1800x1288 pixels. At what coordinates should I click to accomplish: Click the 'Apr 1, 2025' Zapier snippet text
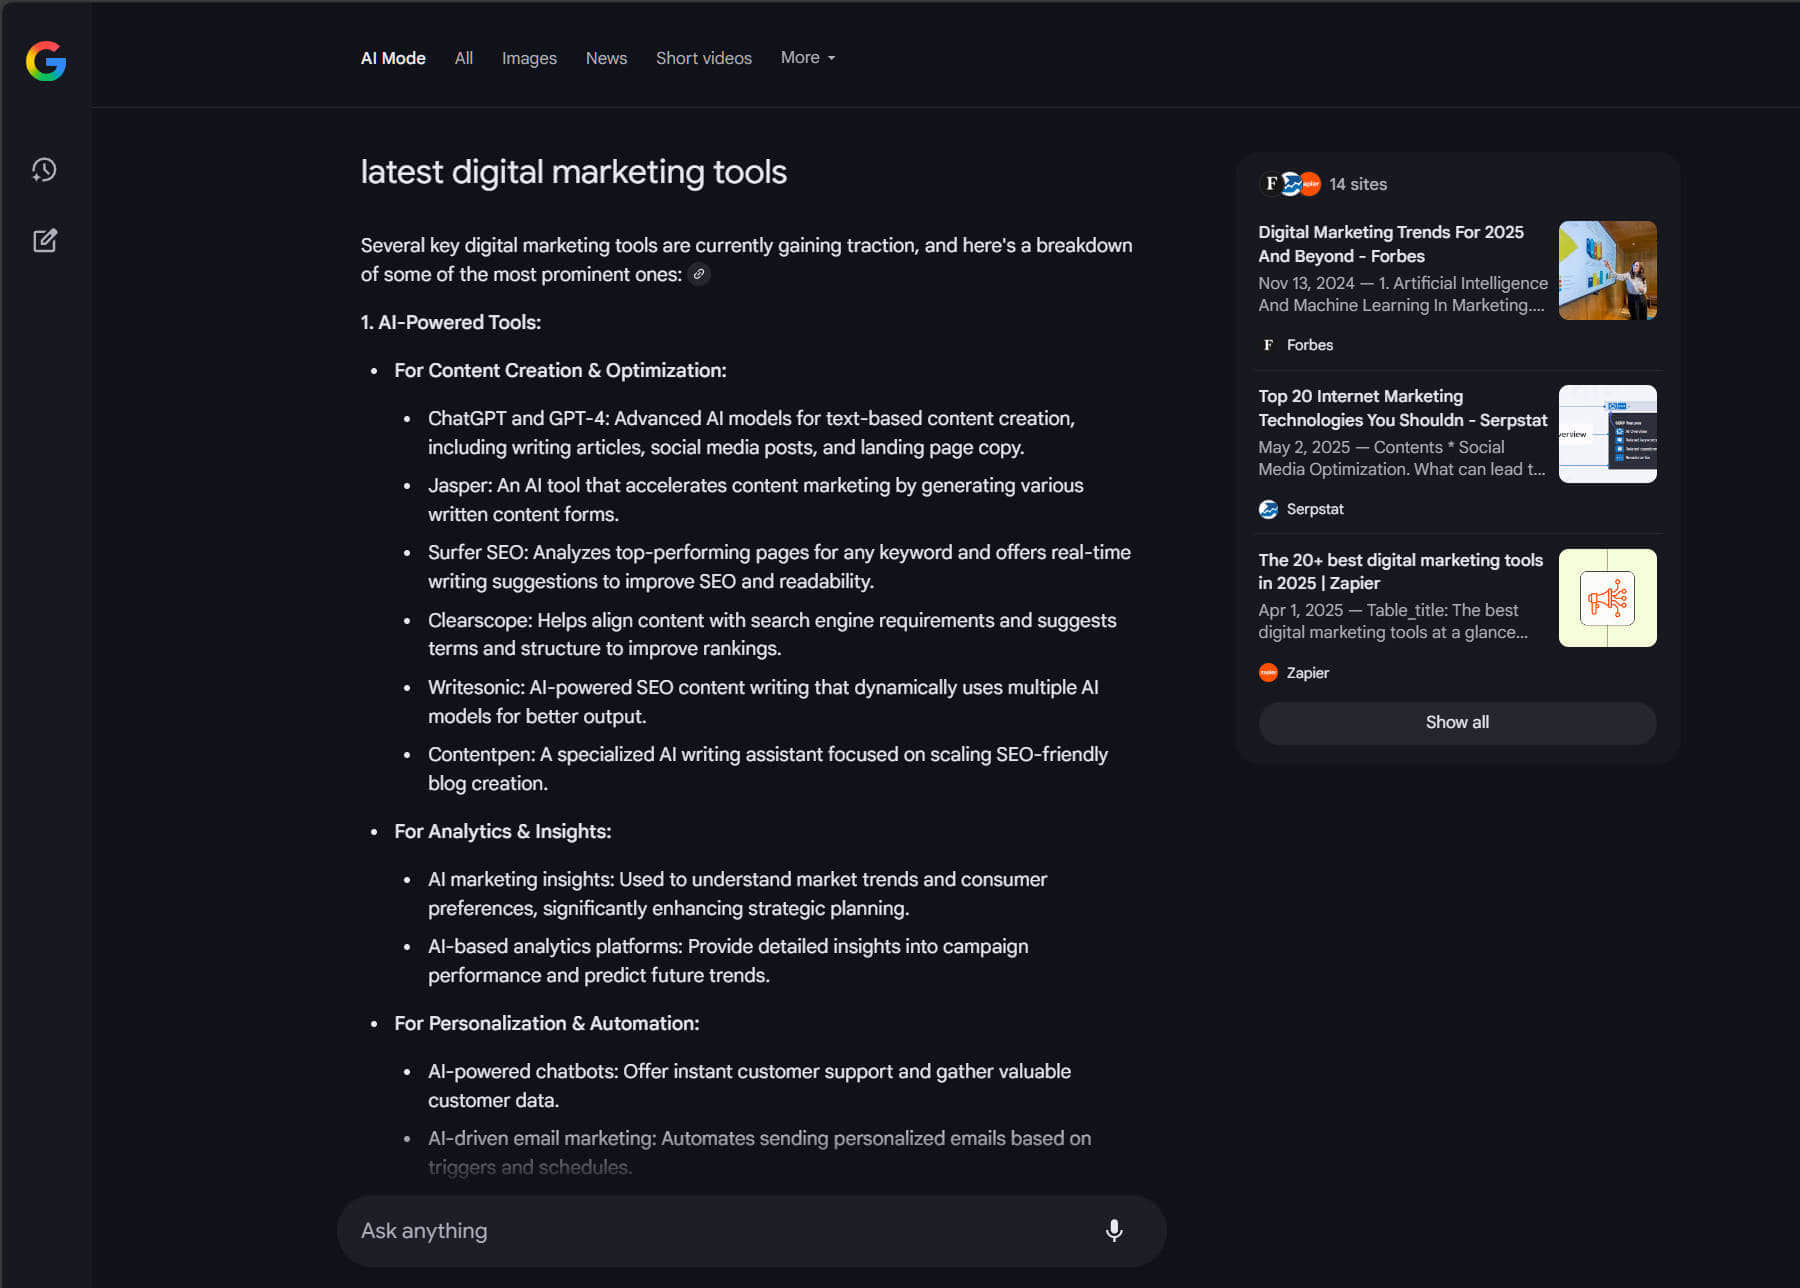[1393, 621]
